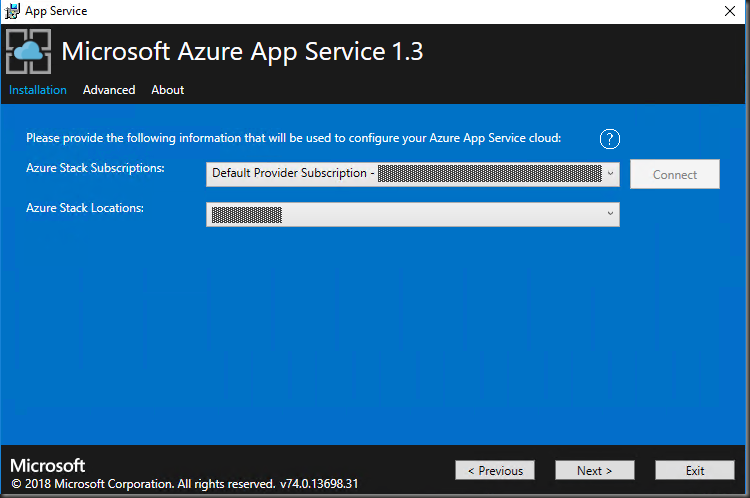Switch to the Installation tab
The image size is (750, 498).
tap(38, 90)
